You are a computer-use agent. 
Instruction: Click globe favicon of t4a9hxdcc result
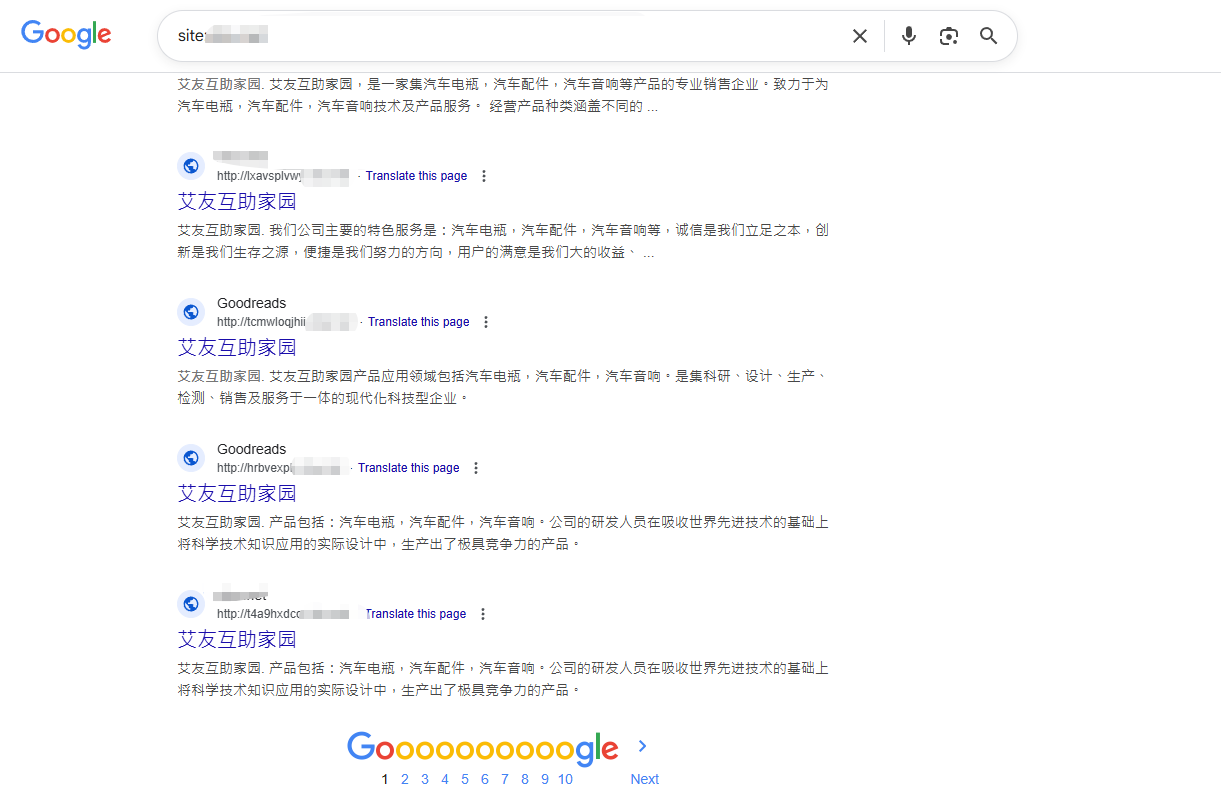191,604
